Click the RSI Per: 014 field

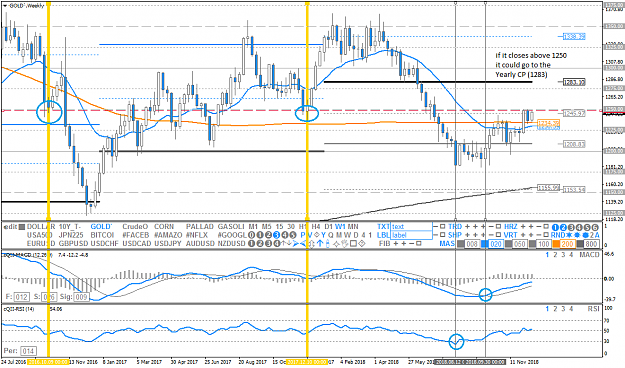pyautogui.click(x=28, y=351)
